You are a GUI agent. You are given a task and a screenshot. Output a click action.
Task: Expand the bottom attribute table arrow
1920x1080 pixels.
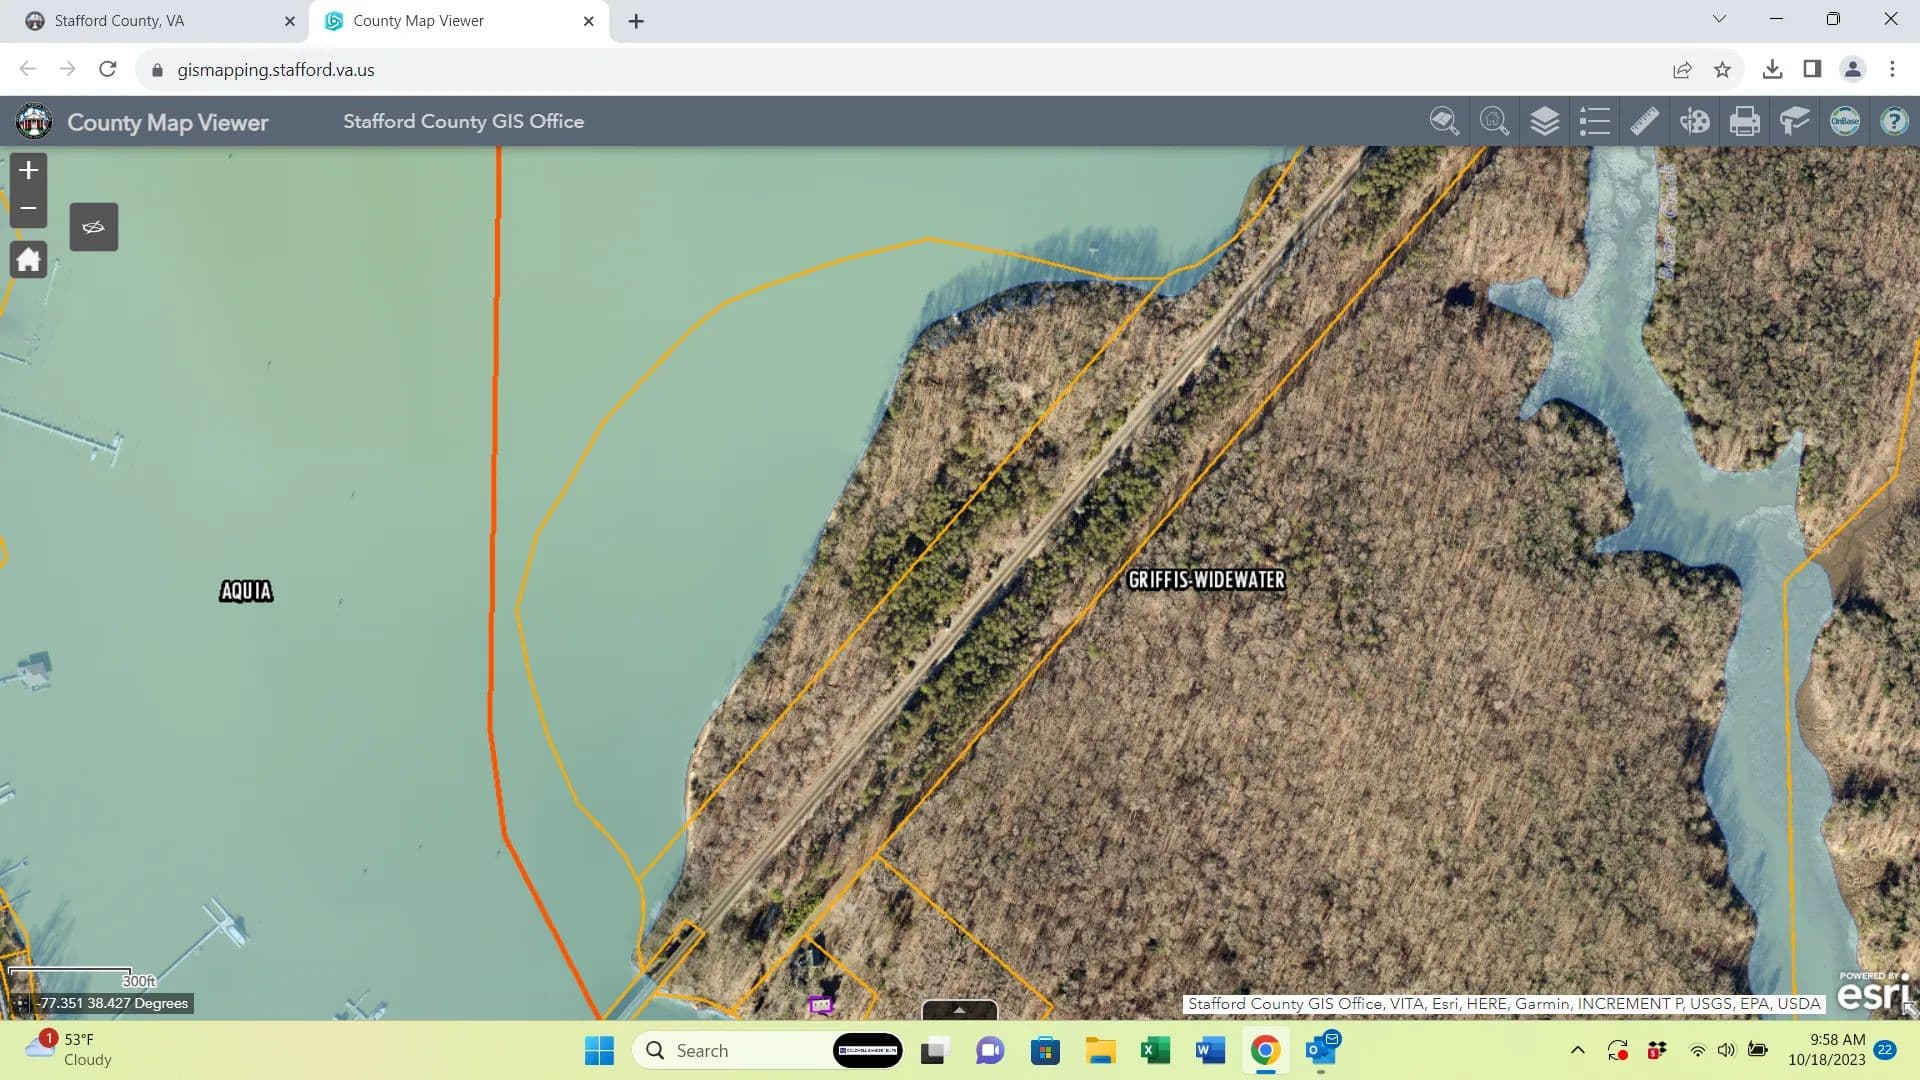coord(959,1010)
